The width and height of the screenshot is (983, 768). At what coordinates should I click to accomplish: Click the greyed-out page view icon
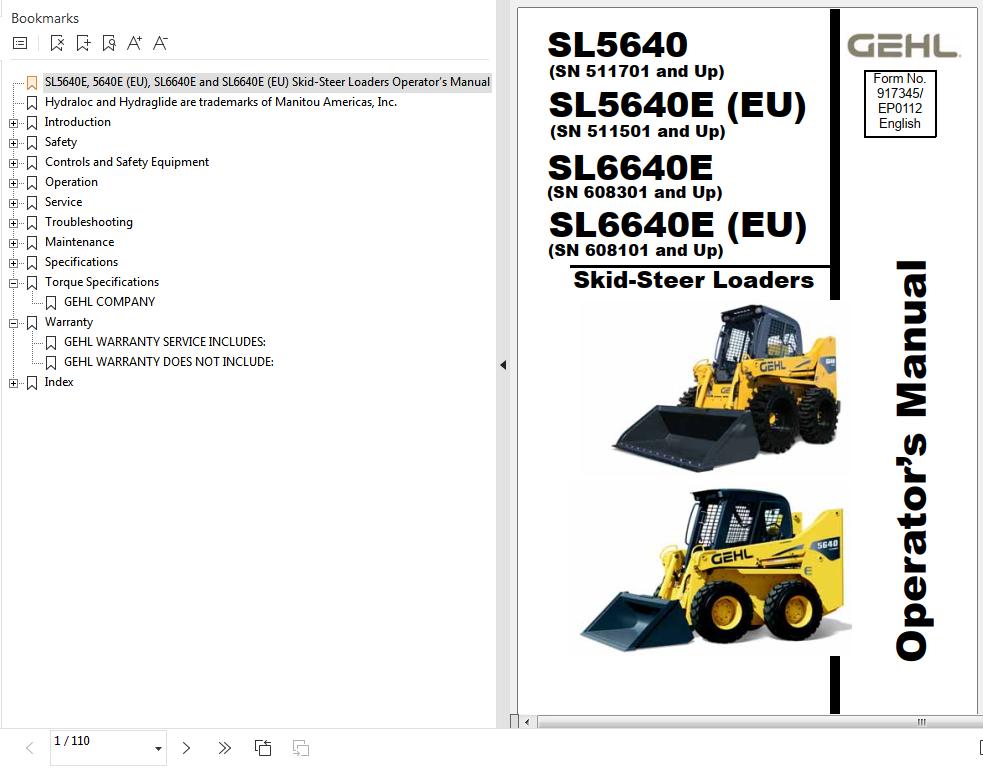pyautogui.click(x=301, y=747)
